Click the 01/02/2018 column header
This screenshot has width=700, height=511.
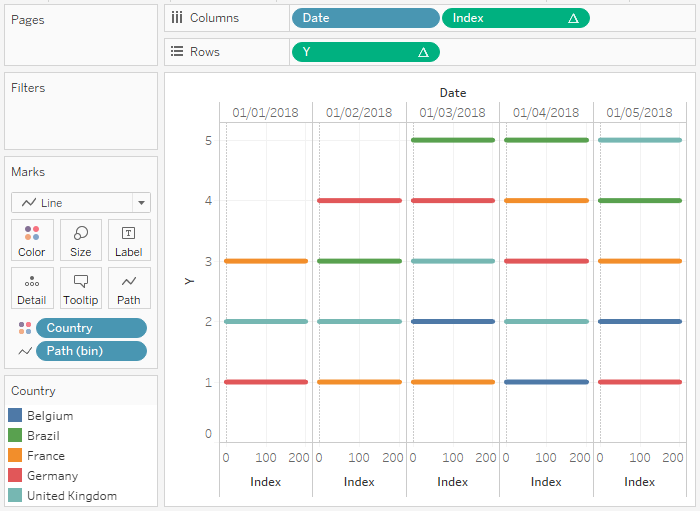[x=359, y=112]
